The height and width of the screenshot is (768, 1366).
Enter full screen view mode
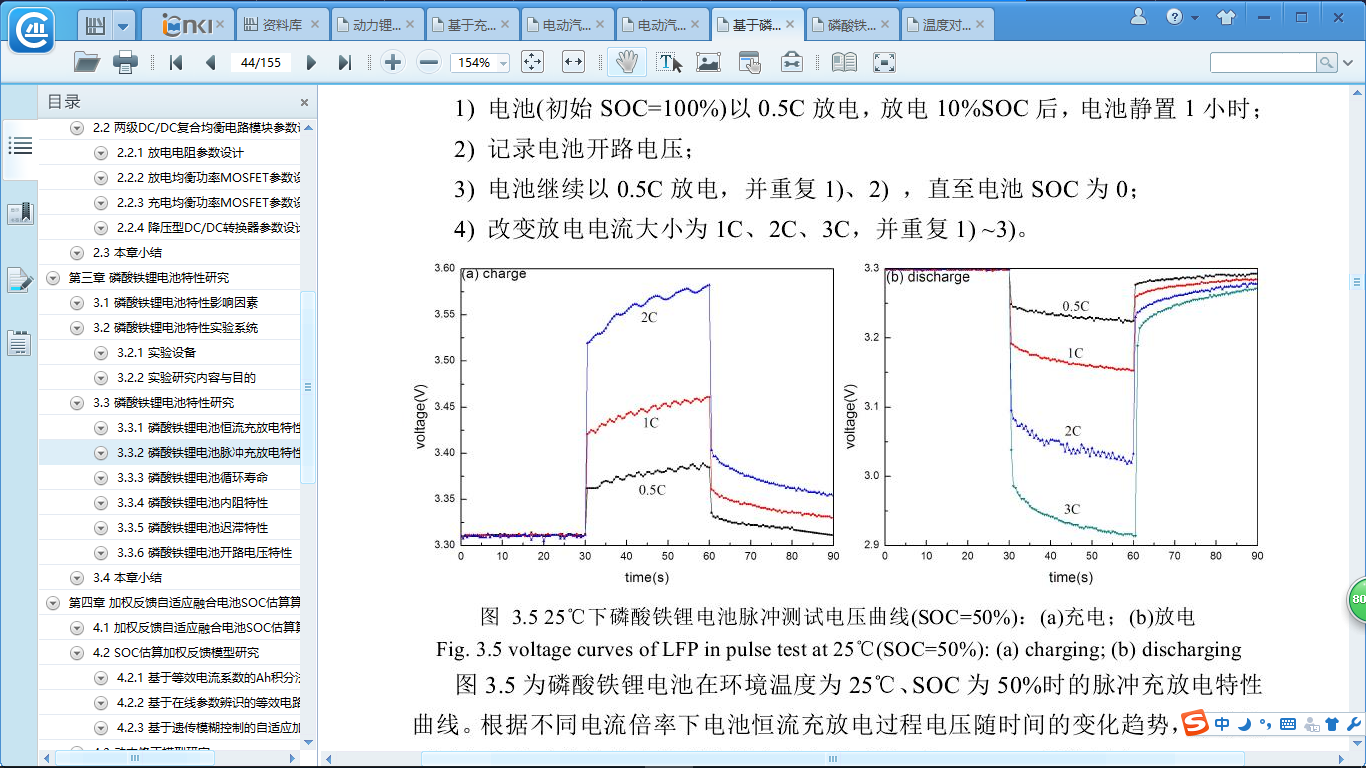coord(884,62)
